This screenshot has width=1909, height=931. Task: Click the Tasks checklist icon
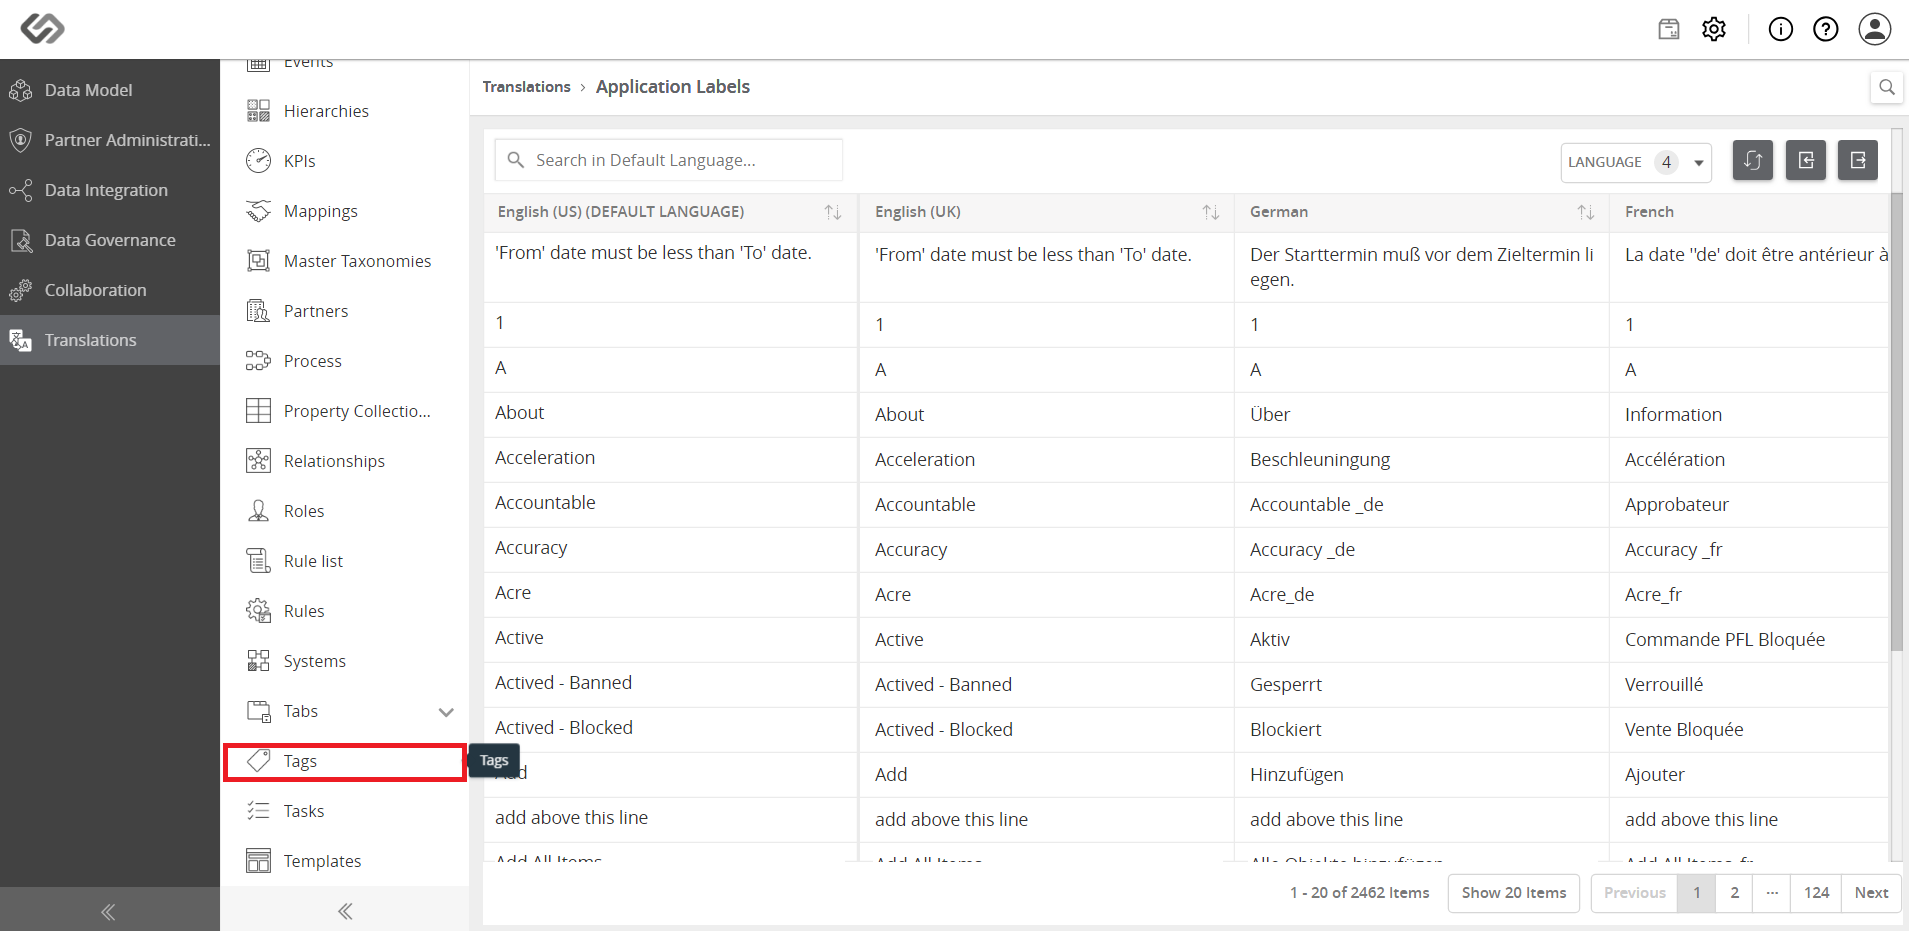pyautogui.click(x=258, y=811)
